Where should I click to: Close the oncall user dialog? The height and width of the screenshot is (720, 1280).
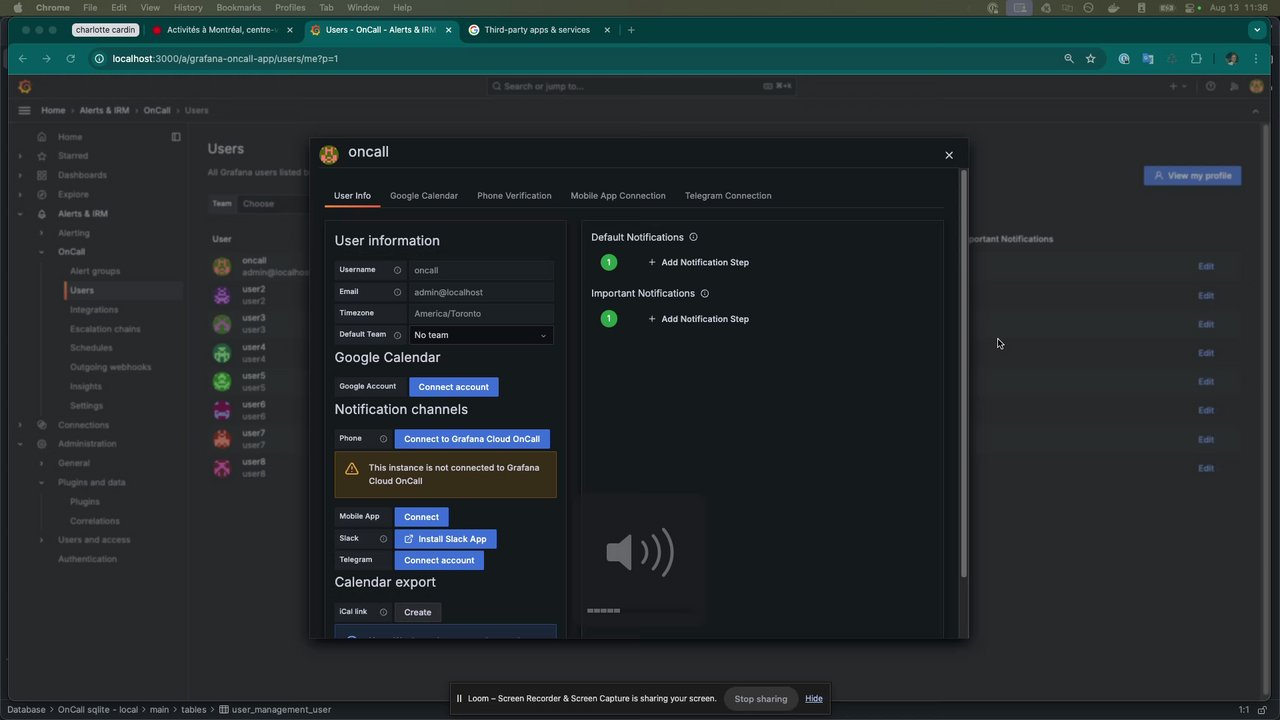949,155
